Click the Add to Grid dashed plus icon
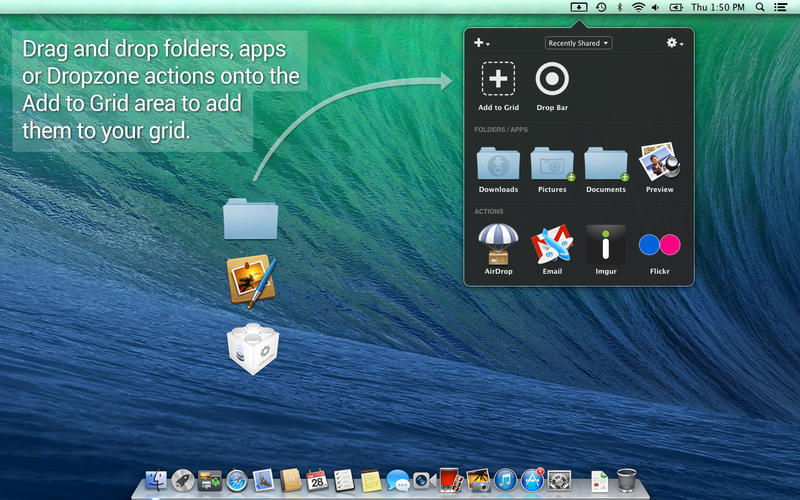This screenshot has height=500, width=800. coord(498,79)
